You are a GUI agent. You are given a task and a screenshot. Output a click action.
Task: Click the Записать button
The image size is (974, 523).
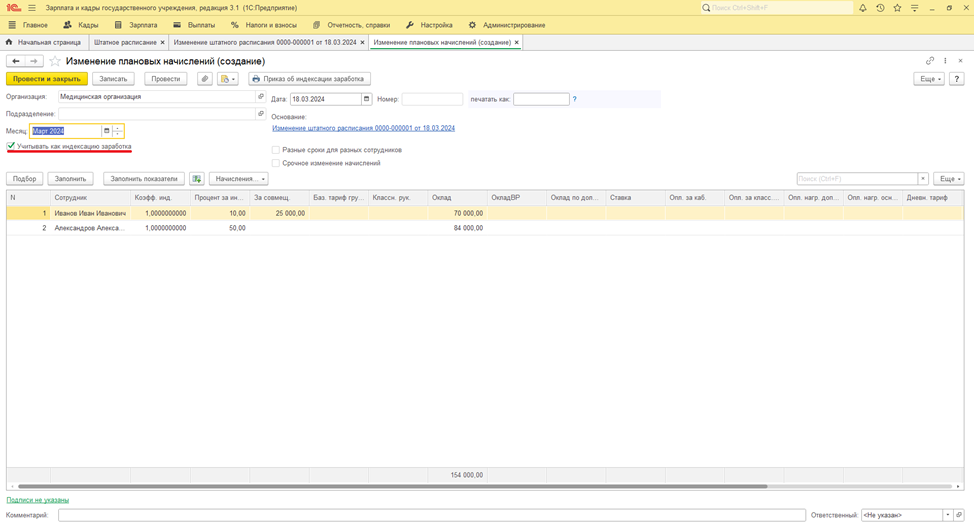(113, 79)
